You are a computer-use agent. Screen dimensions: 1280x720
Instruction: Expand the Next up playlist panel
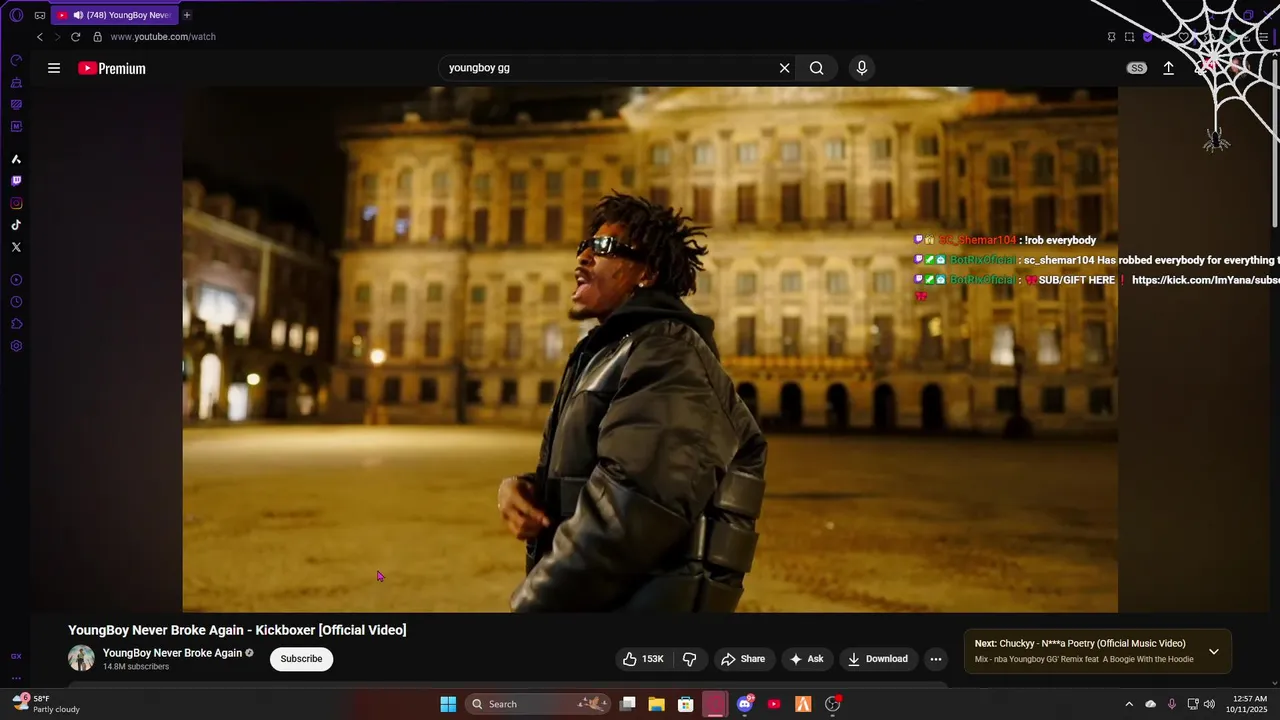pos(1213,652)
